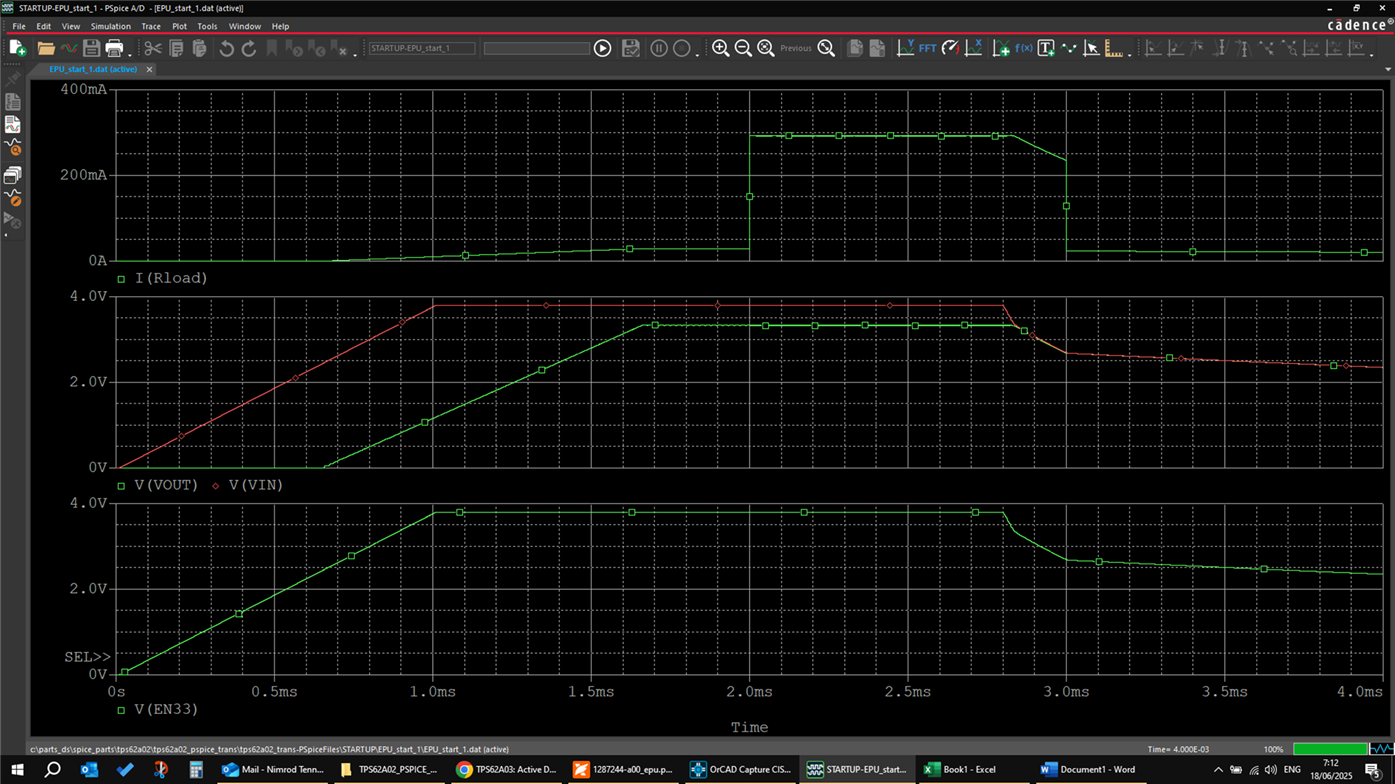Click the Previous zoom button
1395x784 pixels.
click(796, 48)
